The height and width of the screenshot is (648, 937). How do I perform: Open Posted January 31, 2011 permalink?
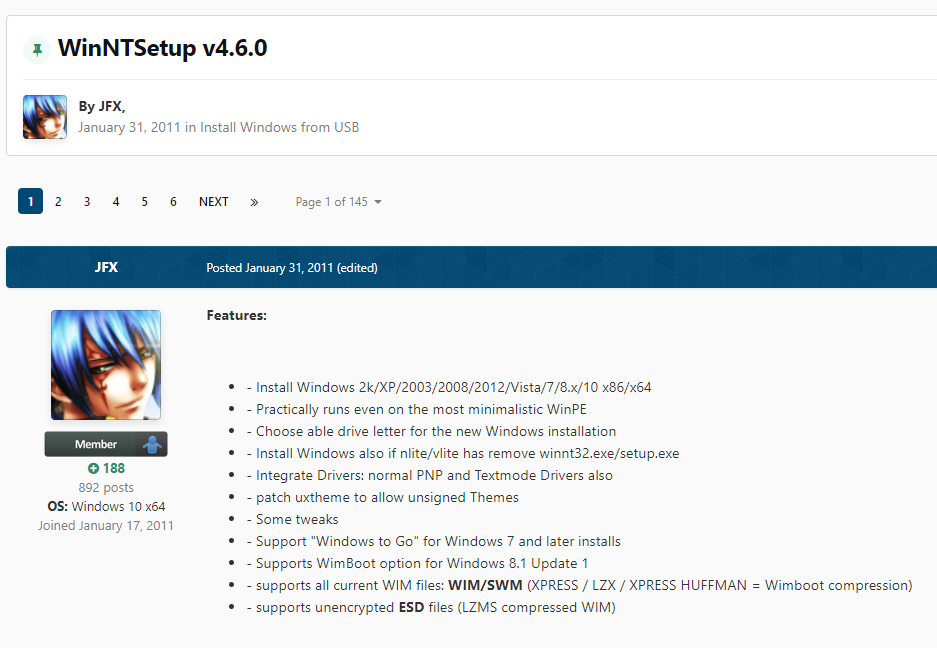point(270,268)
